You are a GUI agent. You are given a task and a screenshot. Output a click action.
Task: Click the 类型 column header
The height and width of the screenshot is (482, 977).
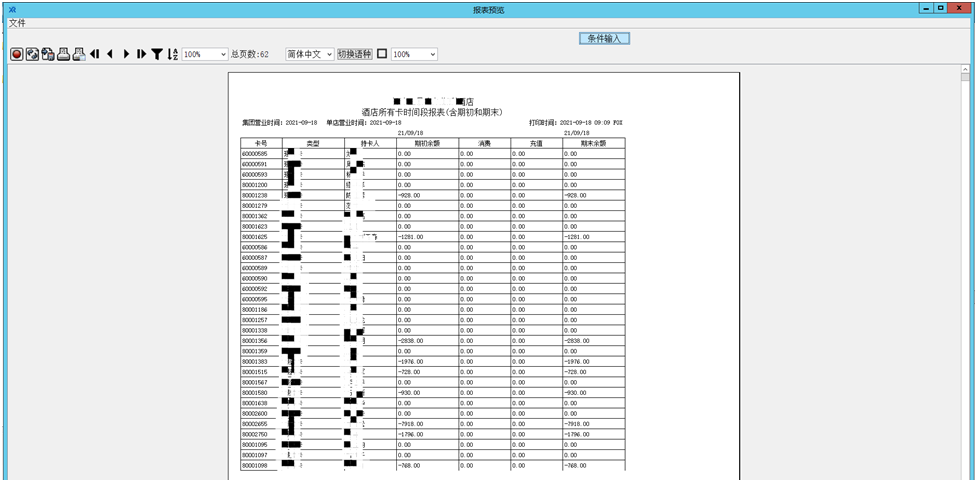(313, 143)
